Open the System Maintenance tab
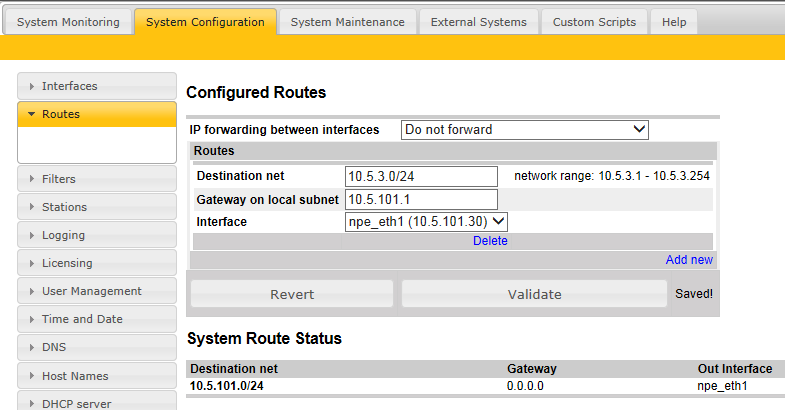Image resolution: width=785 pixels, height=410 pixels. pyautogui.click(x=347, y=22)
